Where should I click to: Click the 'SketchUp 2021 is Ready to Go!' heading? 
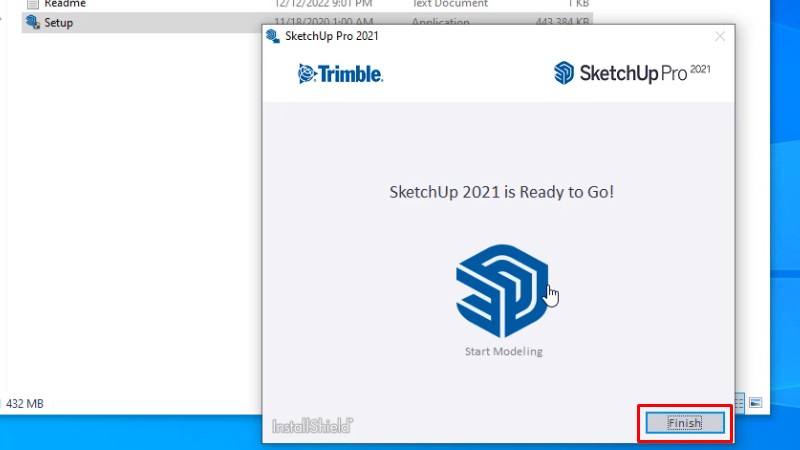pos(501,191)
